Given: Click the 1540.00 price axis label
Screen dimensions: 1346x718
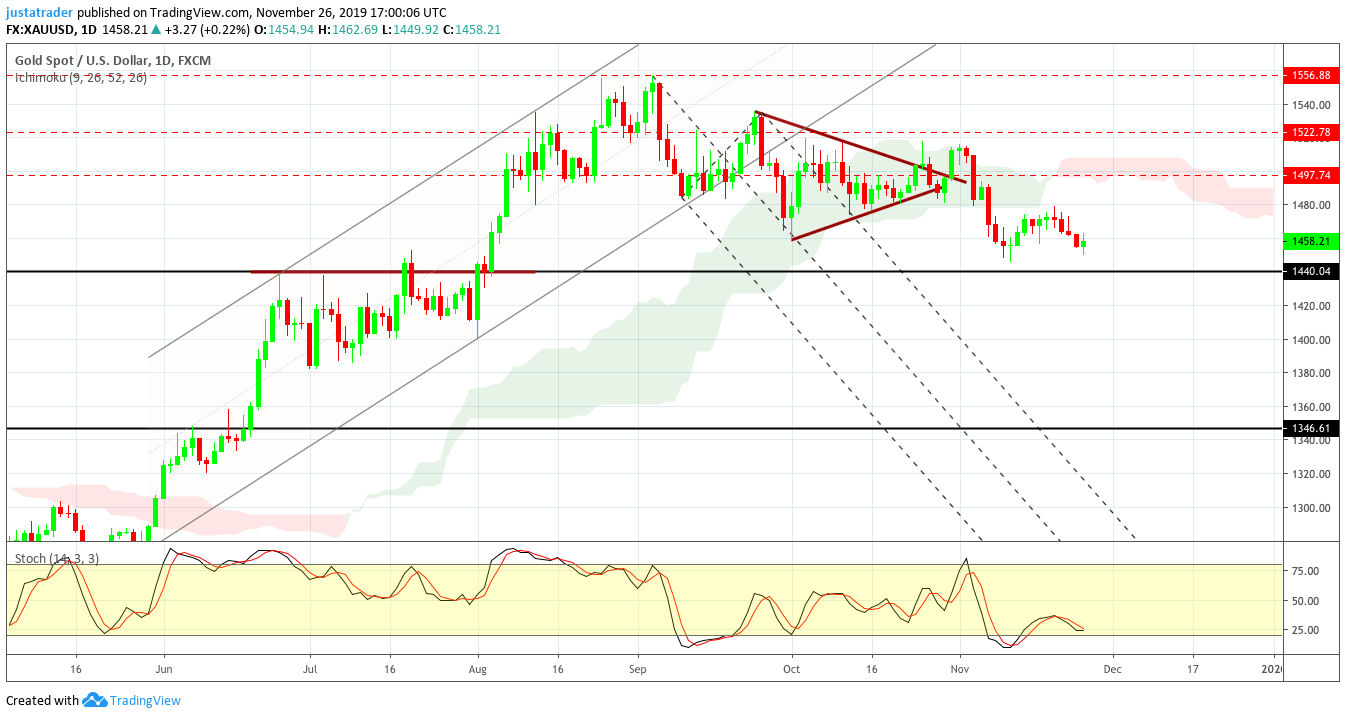Looking at the screenshot, I should [x=1310, y=105].
